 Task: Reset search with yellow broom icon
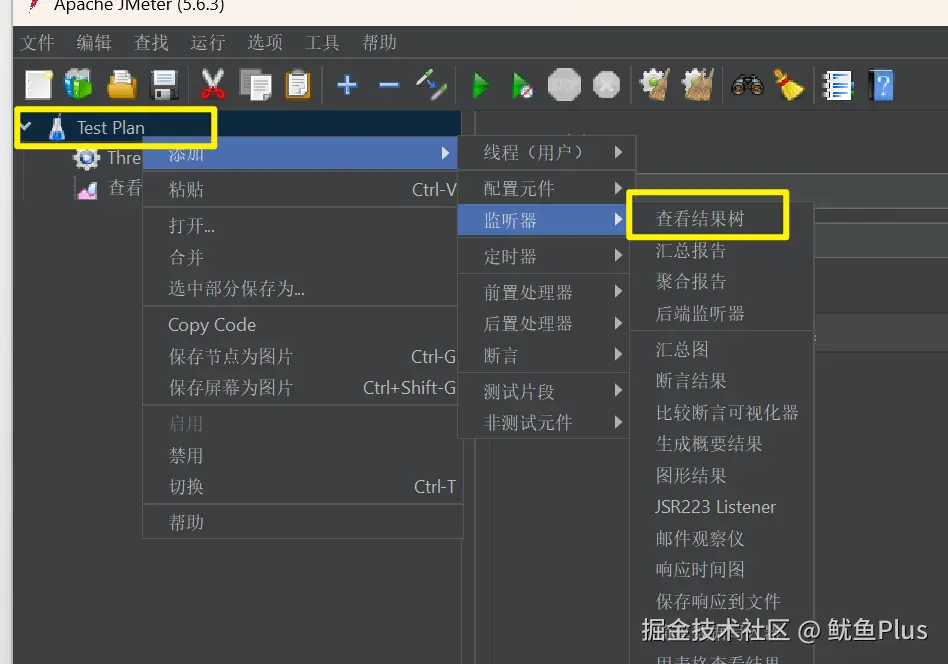(x=789, y=85)
